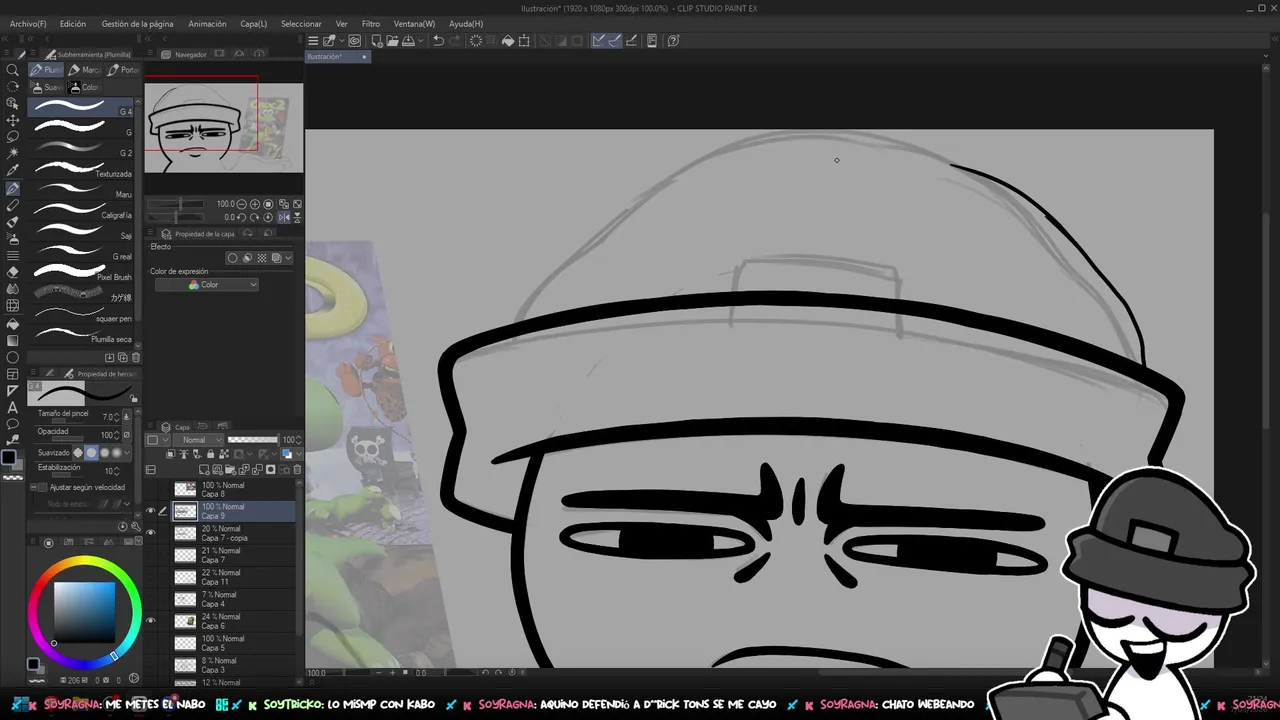Open layer blending mode Normal dropdown

click(x=198, y=440)
